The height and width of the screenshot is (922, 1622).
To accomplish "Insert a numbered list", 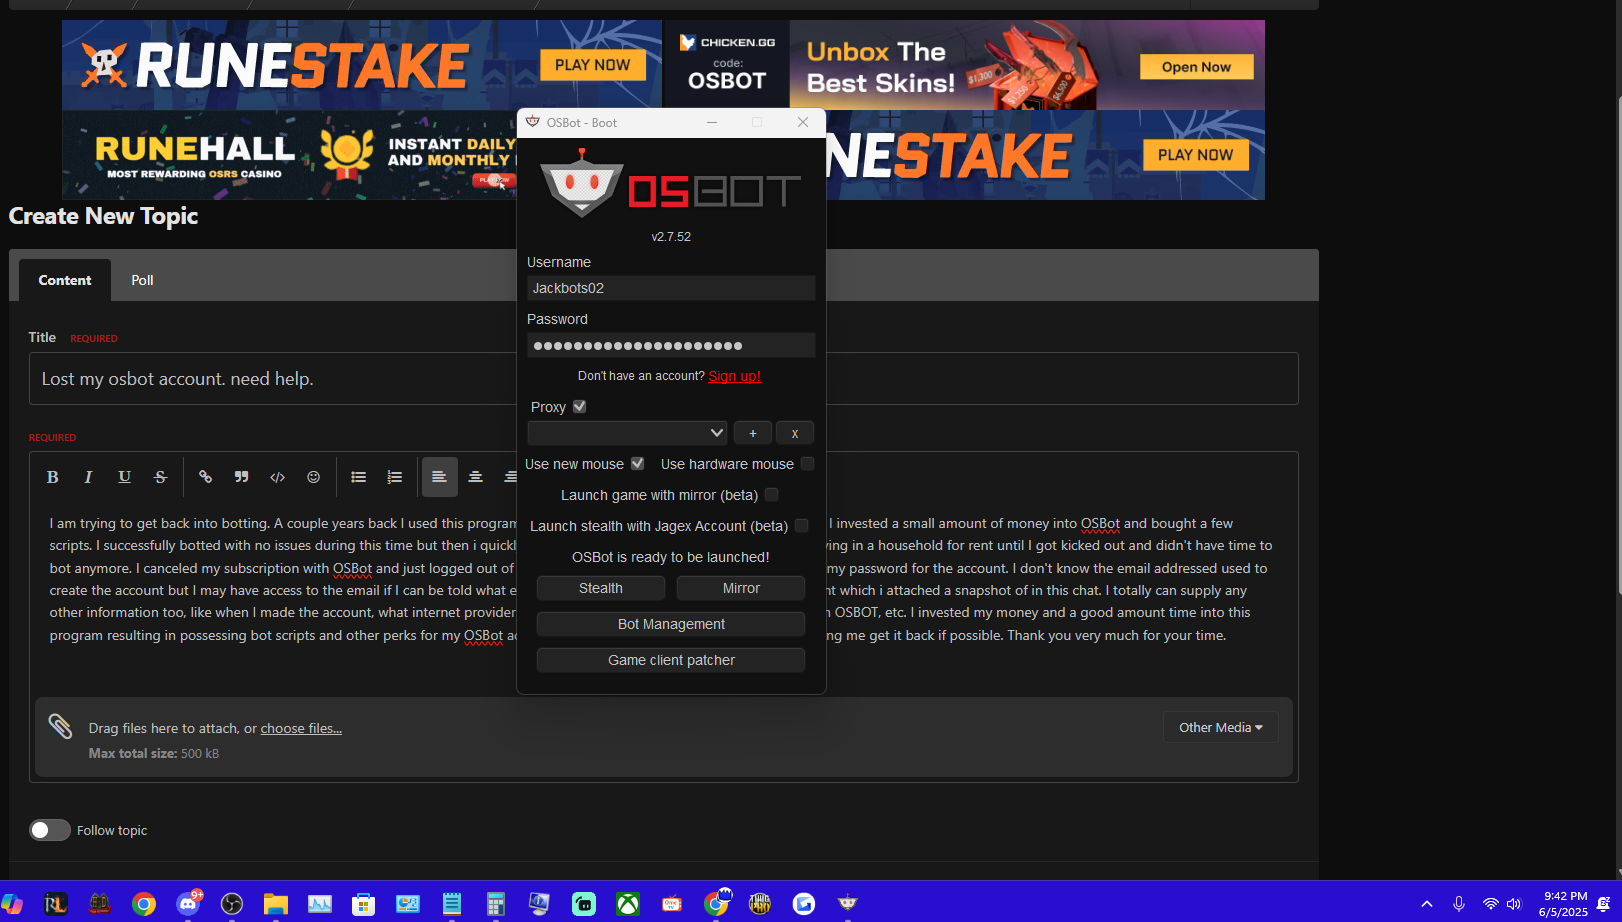I will [x=394, y=477].
